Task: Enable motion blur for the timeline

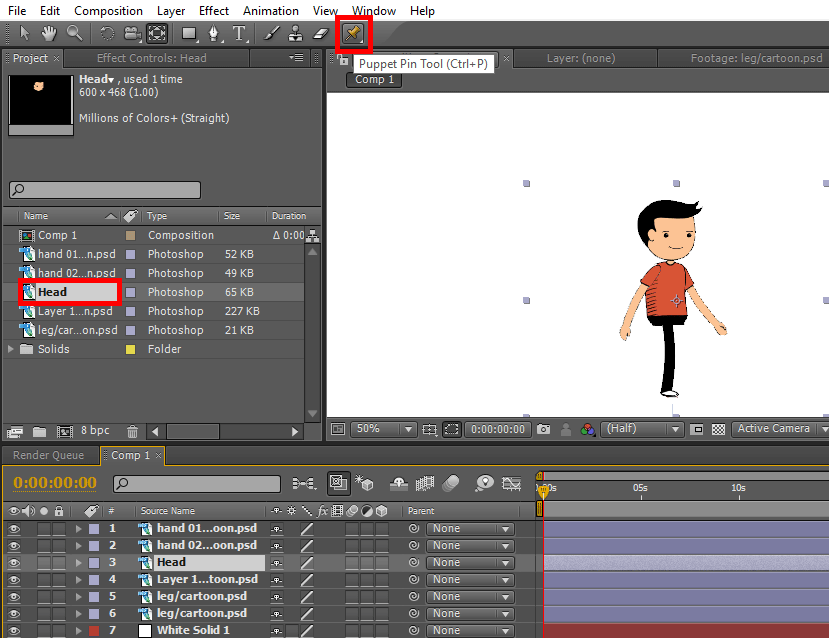Action: tap(450, 483)
